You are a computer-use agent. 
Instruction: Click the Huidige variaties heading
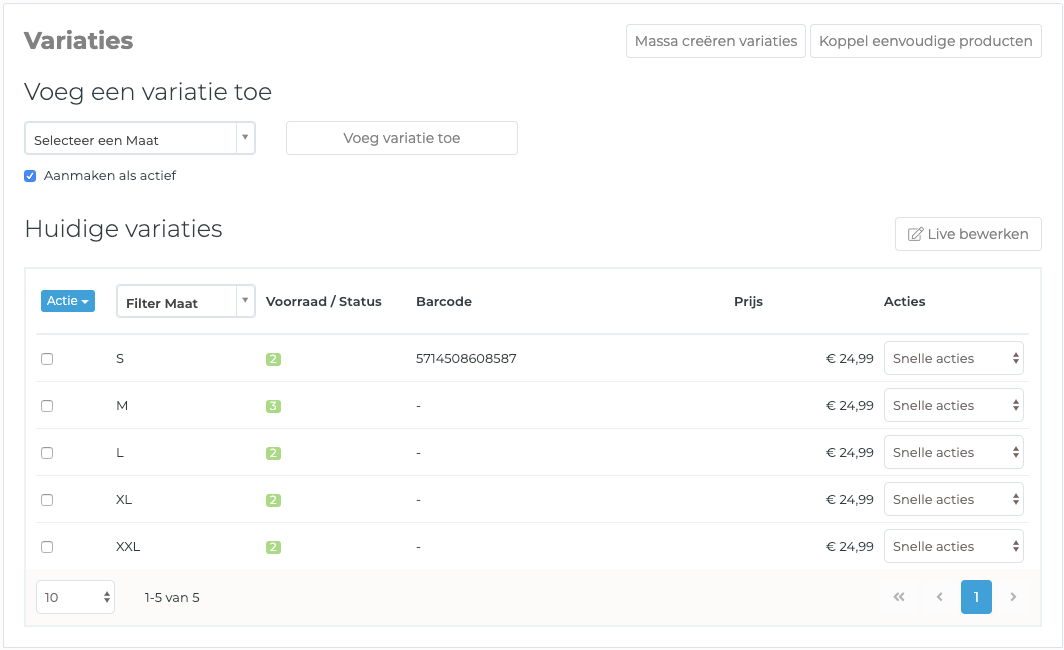pos(124,229)
